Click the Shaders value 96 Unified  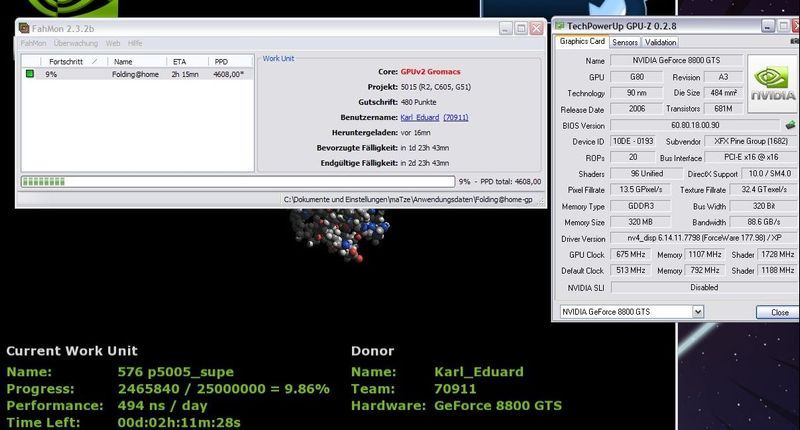coord(646,173)
